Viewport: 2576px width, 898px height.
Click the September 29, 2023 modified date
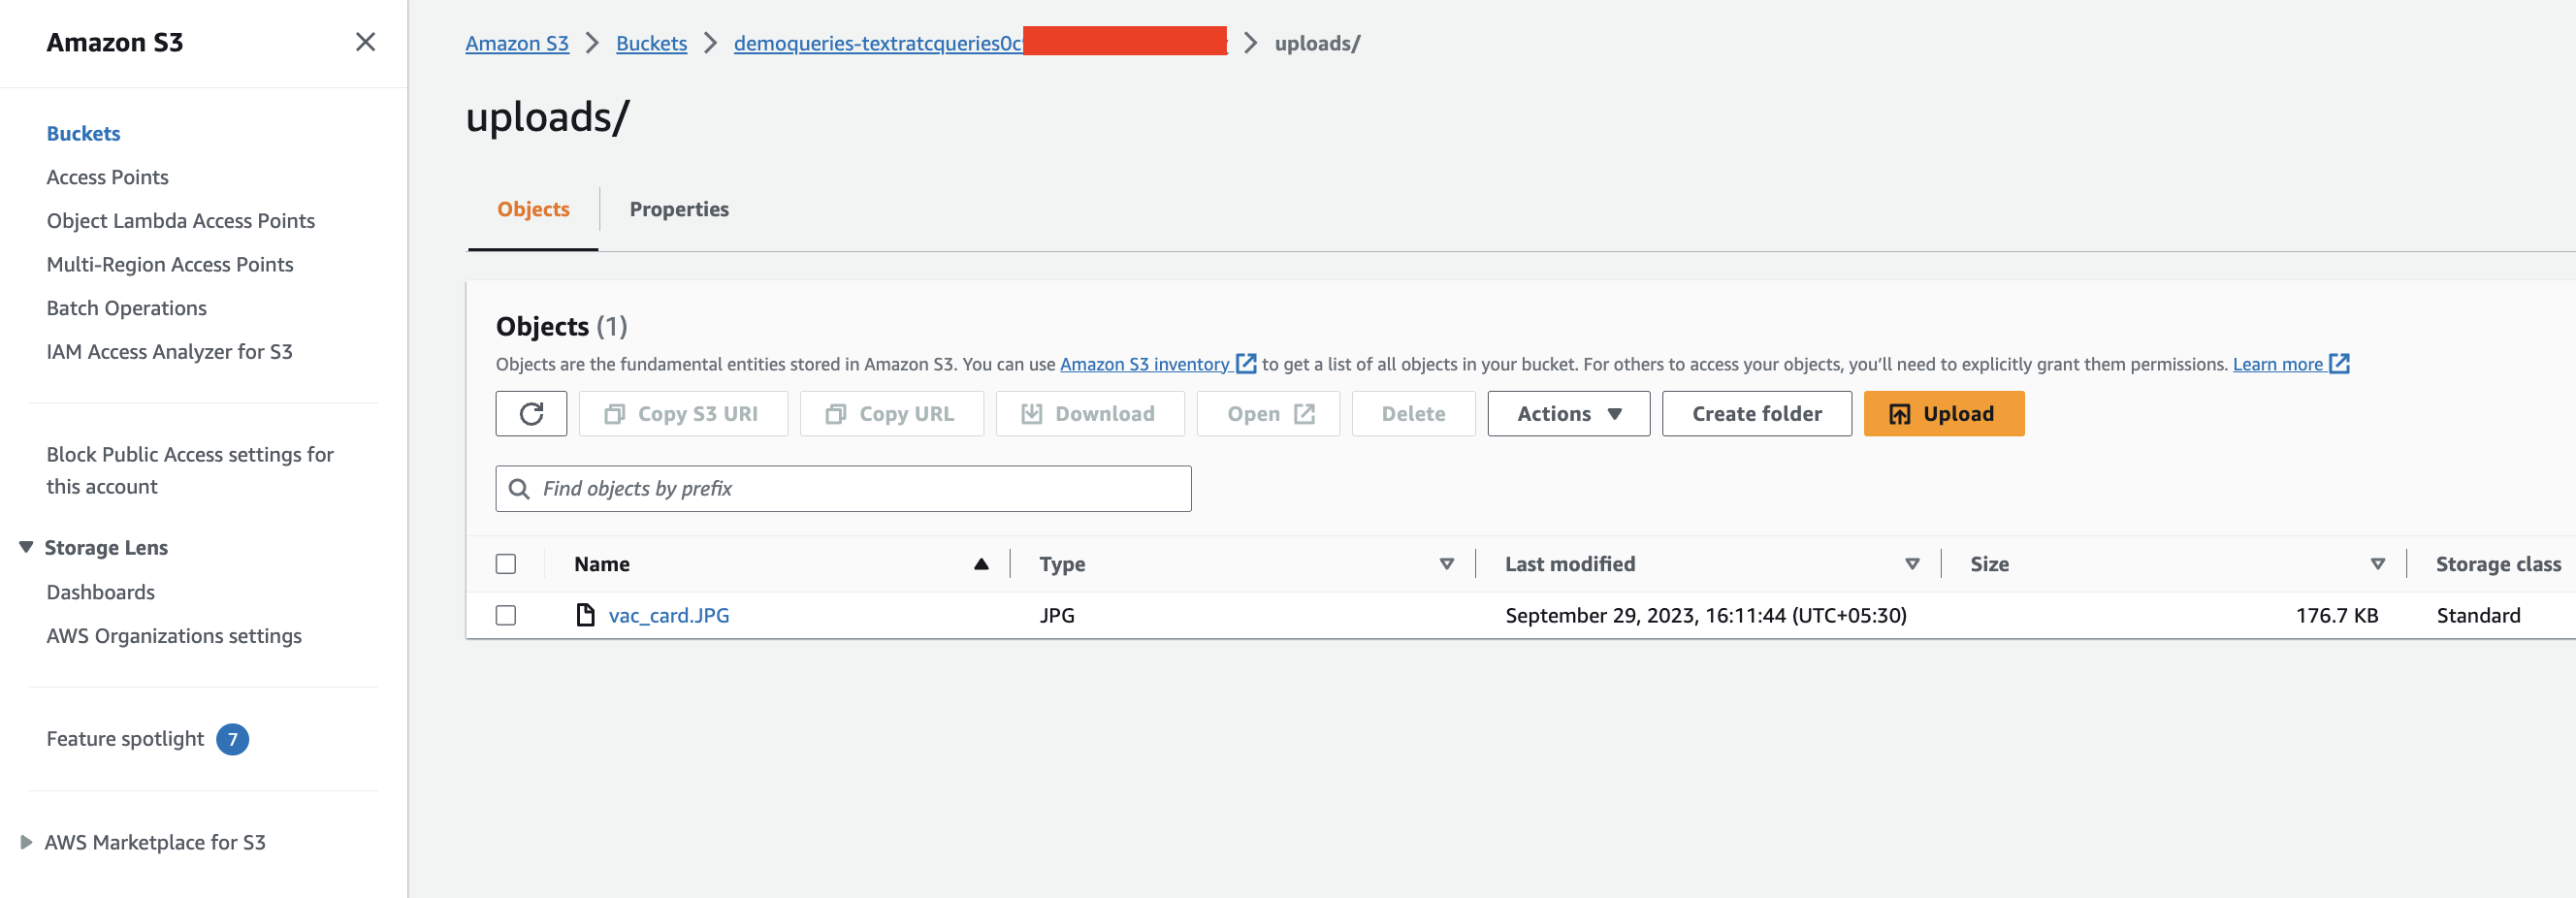point(1705,616)
